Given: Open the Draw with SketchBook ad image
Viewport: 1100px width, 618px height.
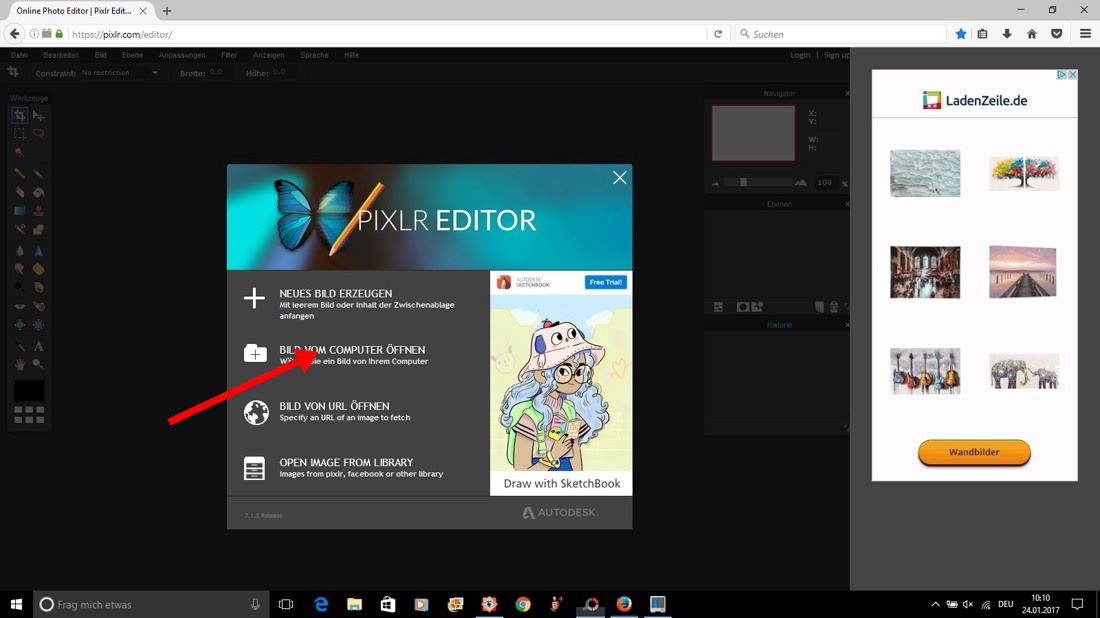Looking at the screenshot, I should point(561,382).
